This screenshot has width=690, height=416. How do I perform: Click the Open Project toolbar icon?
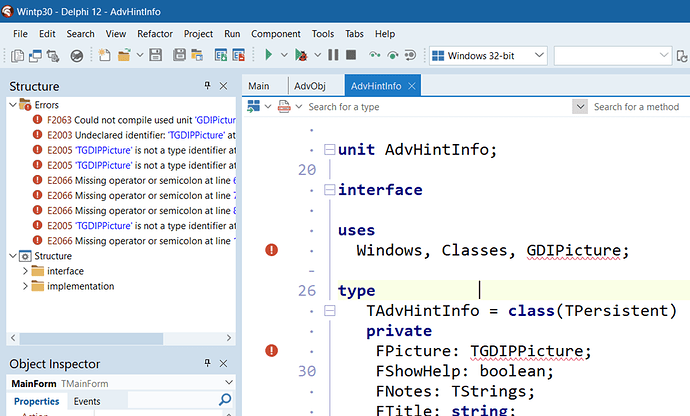[197, 55]
